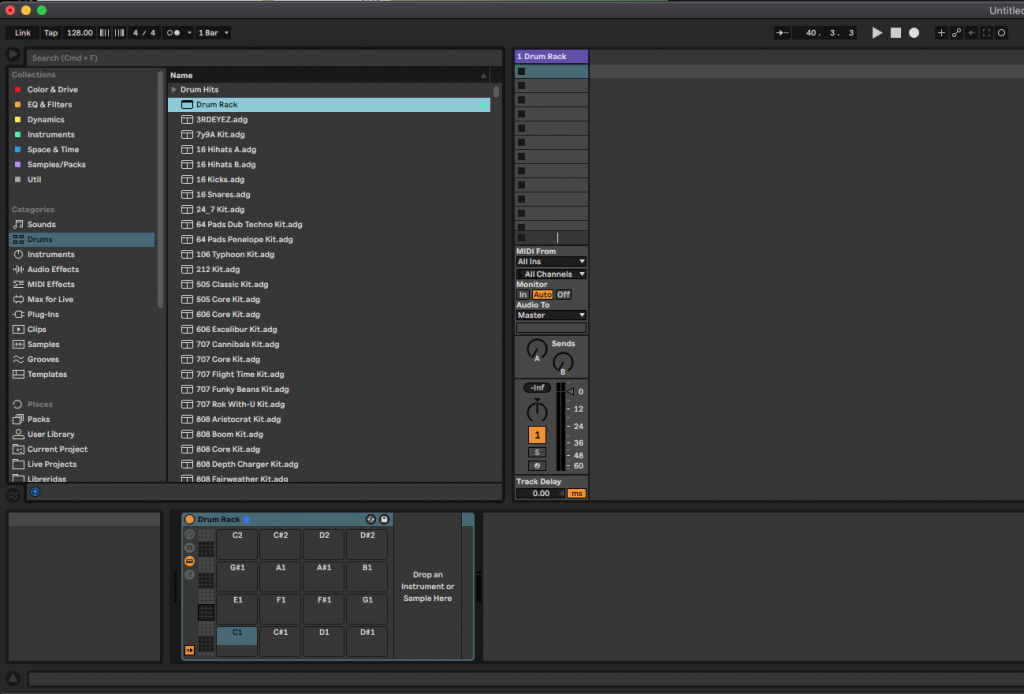This screenshot has height=694, width=1024.
Task: Open the Instruments category with clock icon
Action: [50, 254]
